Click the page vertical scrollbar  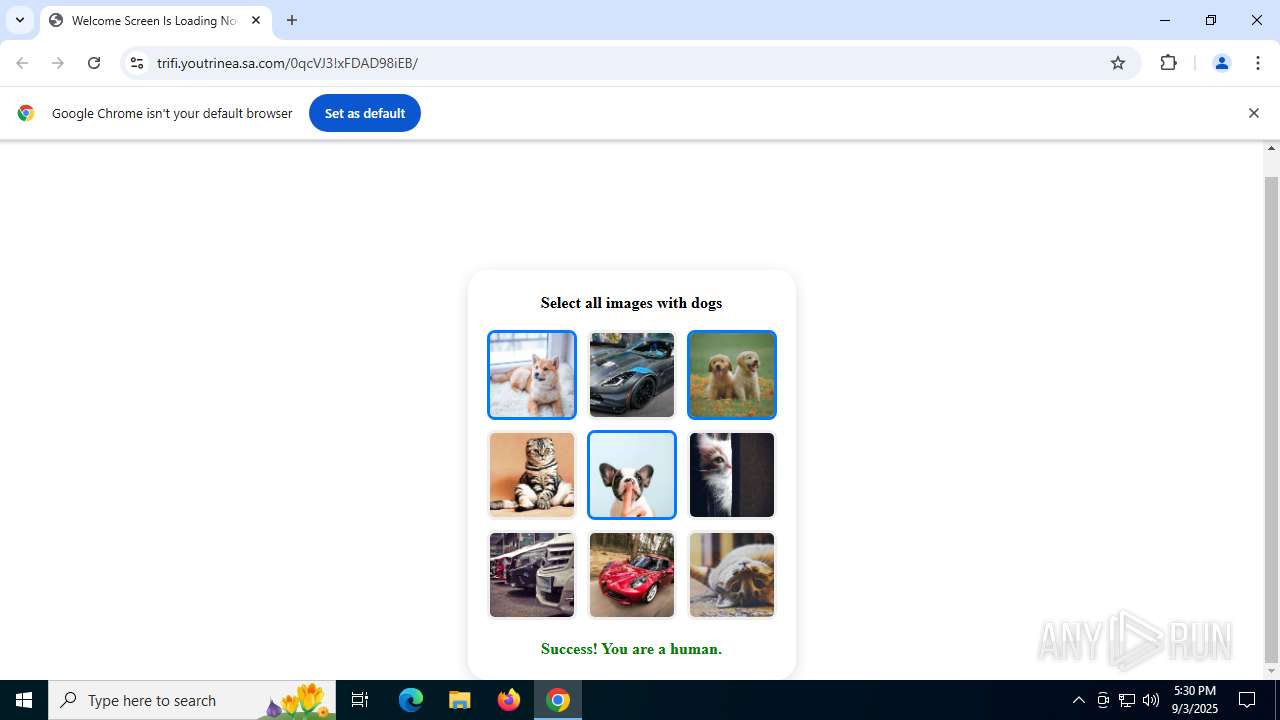[1272, 420]
